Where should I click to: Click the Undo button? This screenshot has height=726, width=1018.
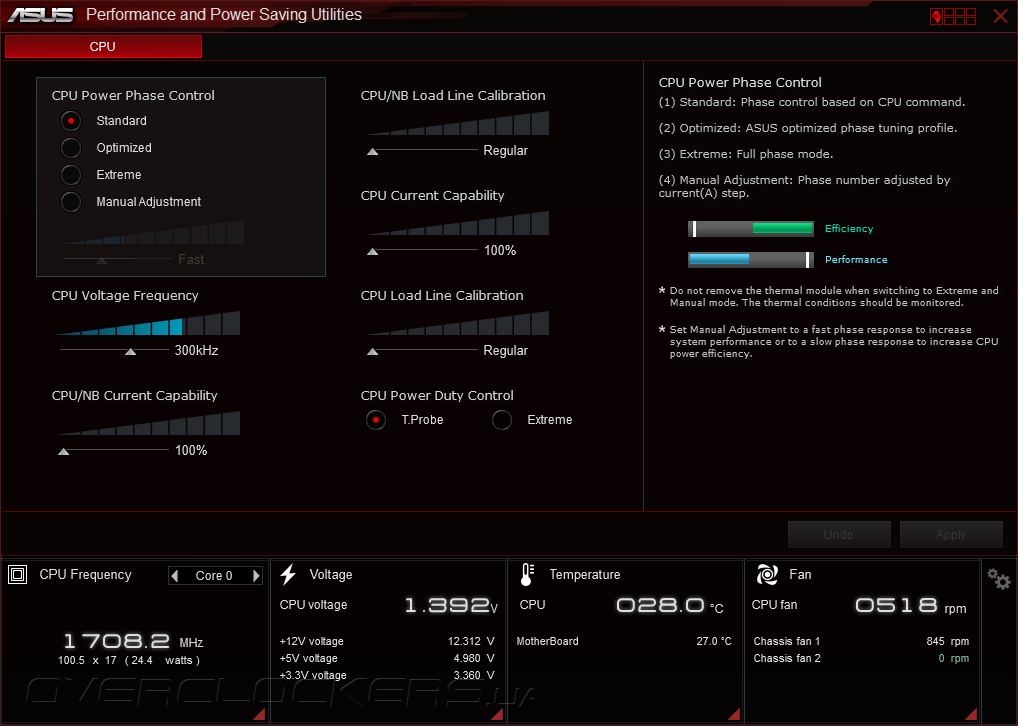(839, 534)
